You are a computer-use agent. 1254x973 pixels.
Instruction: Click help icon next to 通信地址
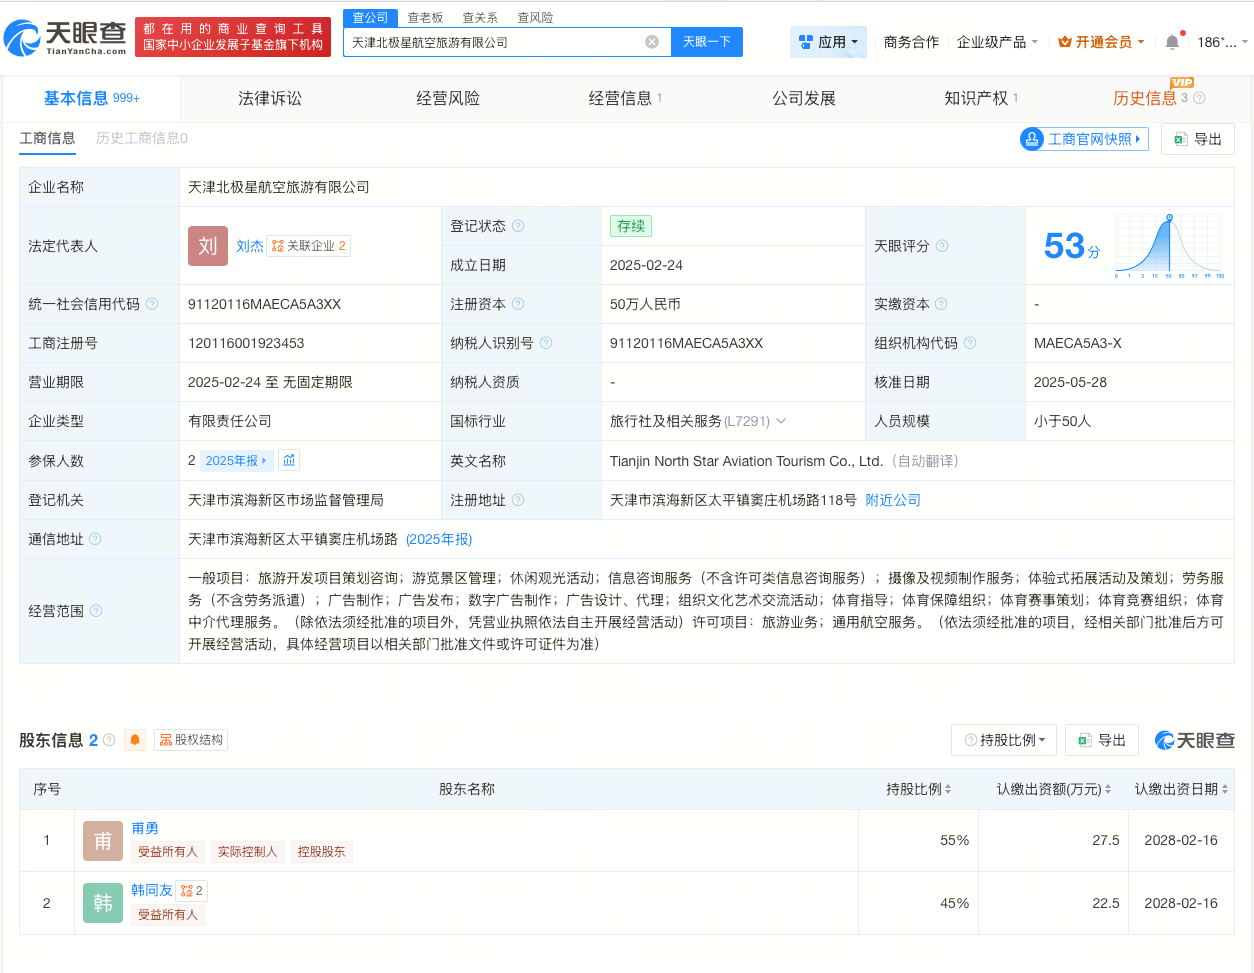95,539
